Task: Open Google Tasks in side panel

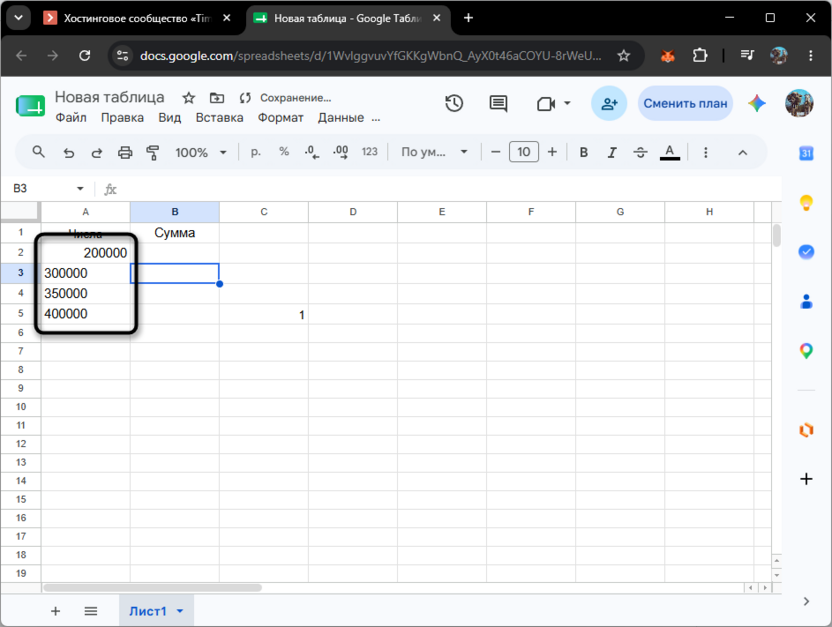Action: click(806, 251)
